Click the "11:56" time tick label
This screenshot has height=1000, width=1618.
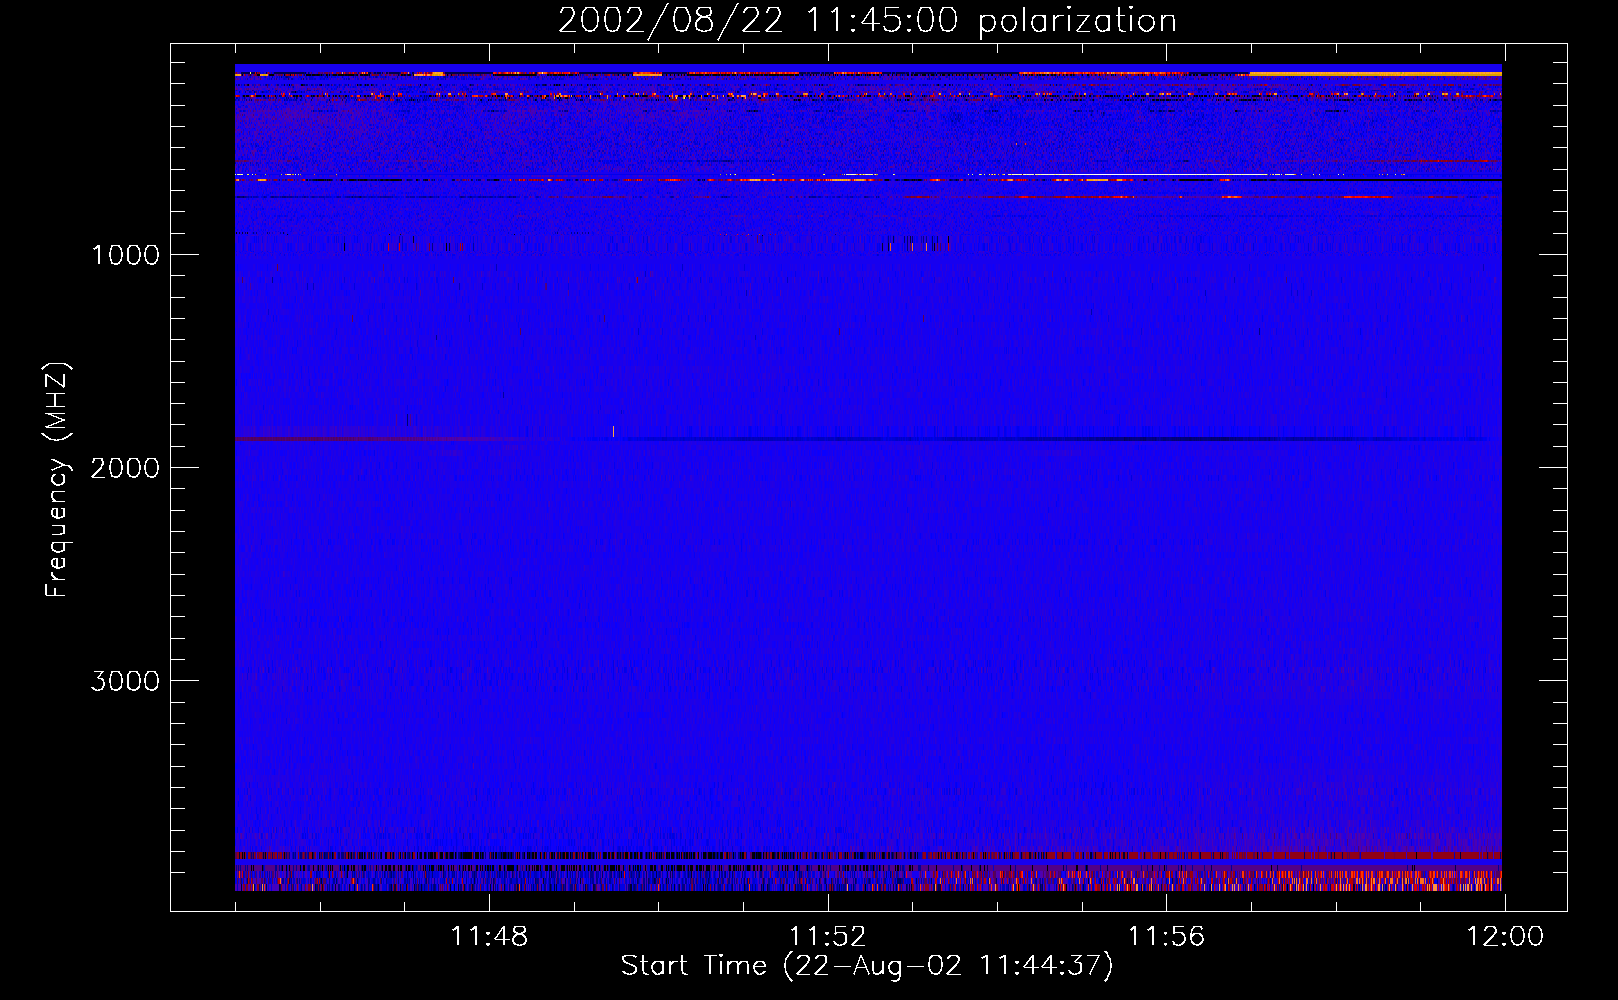(x=1166, y=937)
